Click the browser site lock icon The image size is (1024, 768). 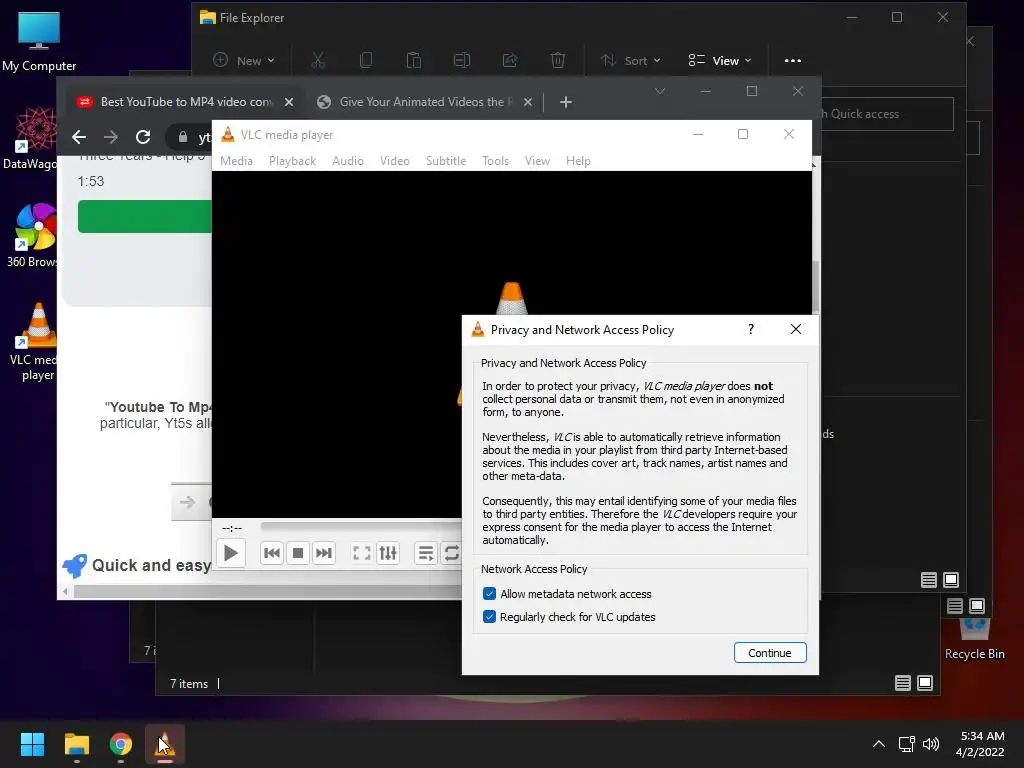click(183, 136)
